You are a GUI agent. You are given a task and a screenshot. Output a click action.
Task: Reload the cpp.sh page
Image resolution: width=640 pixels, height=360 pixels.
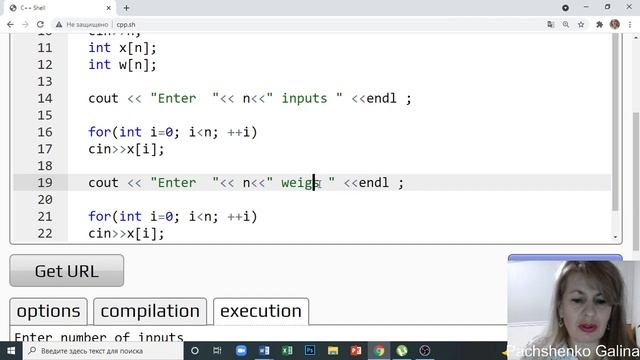point(40,24)
